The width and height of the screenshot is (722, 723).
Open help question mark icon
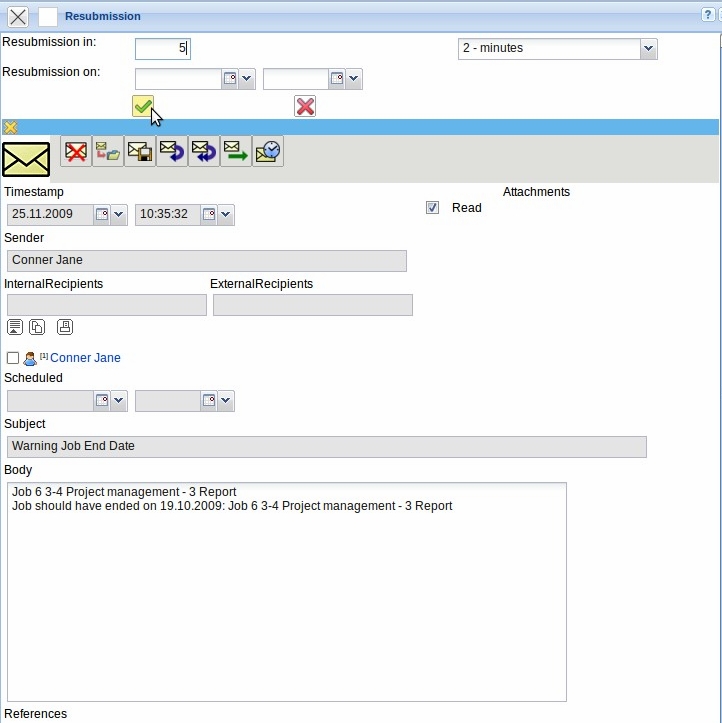pos(707,15)
